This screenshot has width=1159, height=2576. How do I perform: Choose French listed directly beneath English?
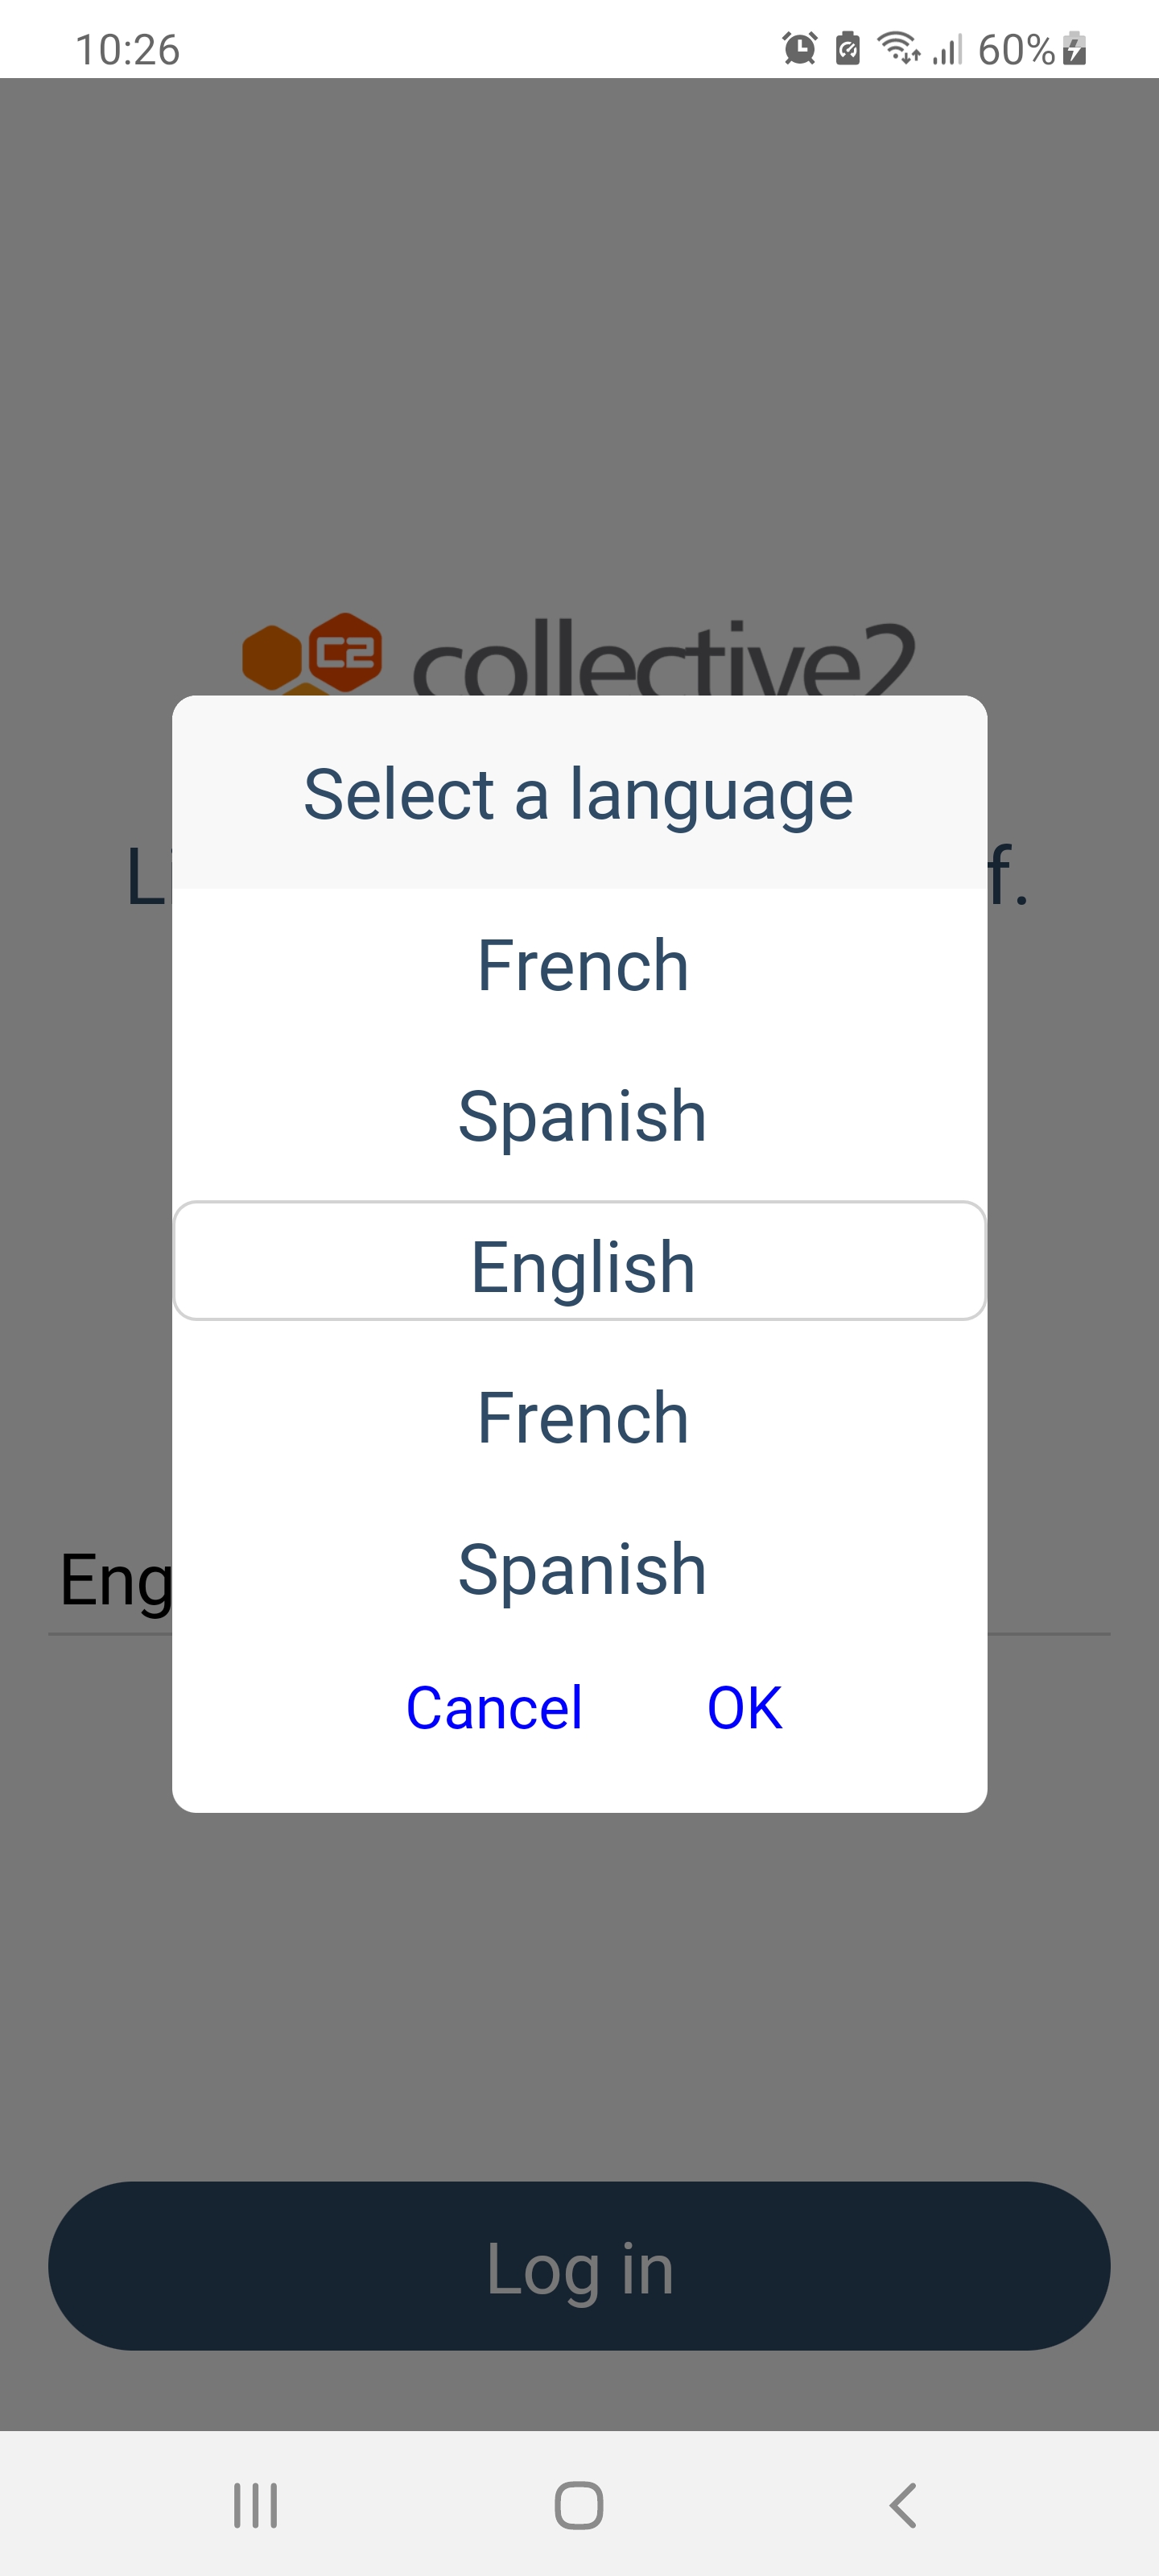(582, 1417)
